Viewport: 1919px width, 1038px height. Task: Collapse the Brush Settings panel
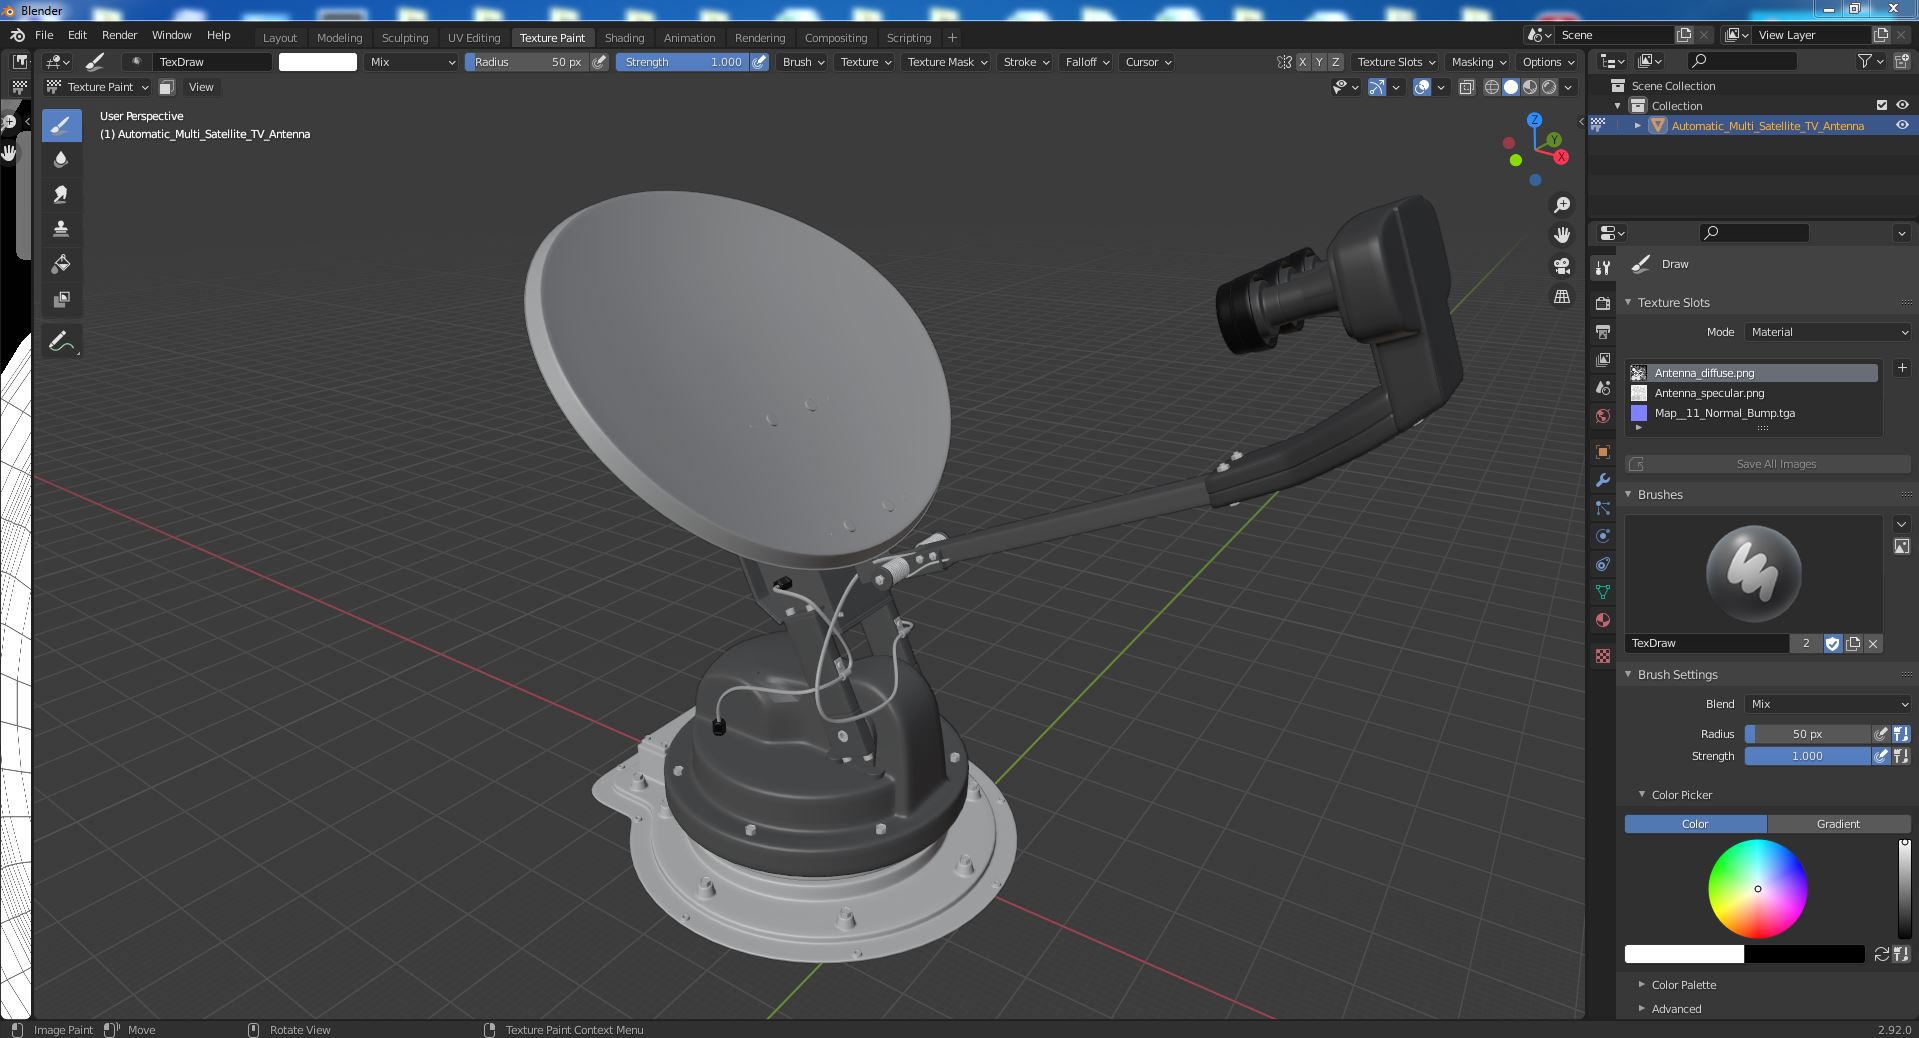click(x=1677, y=675)
